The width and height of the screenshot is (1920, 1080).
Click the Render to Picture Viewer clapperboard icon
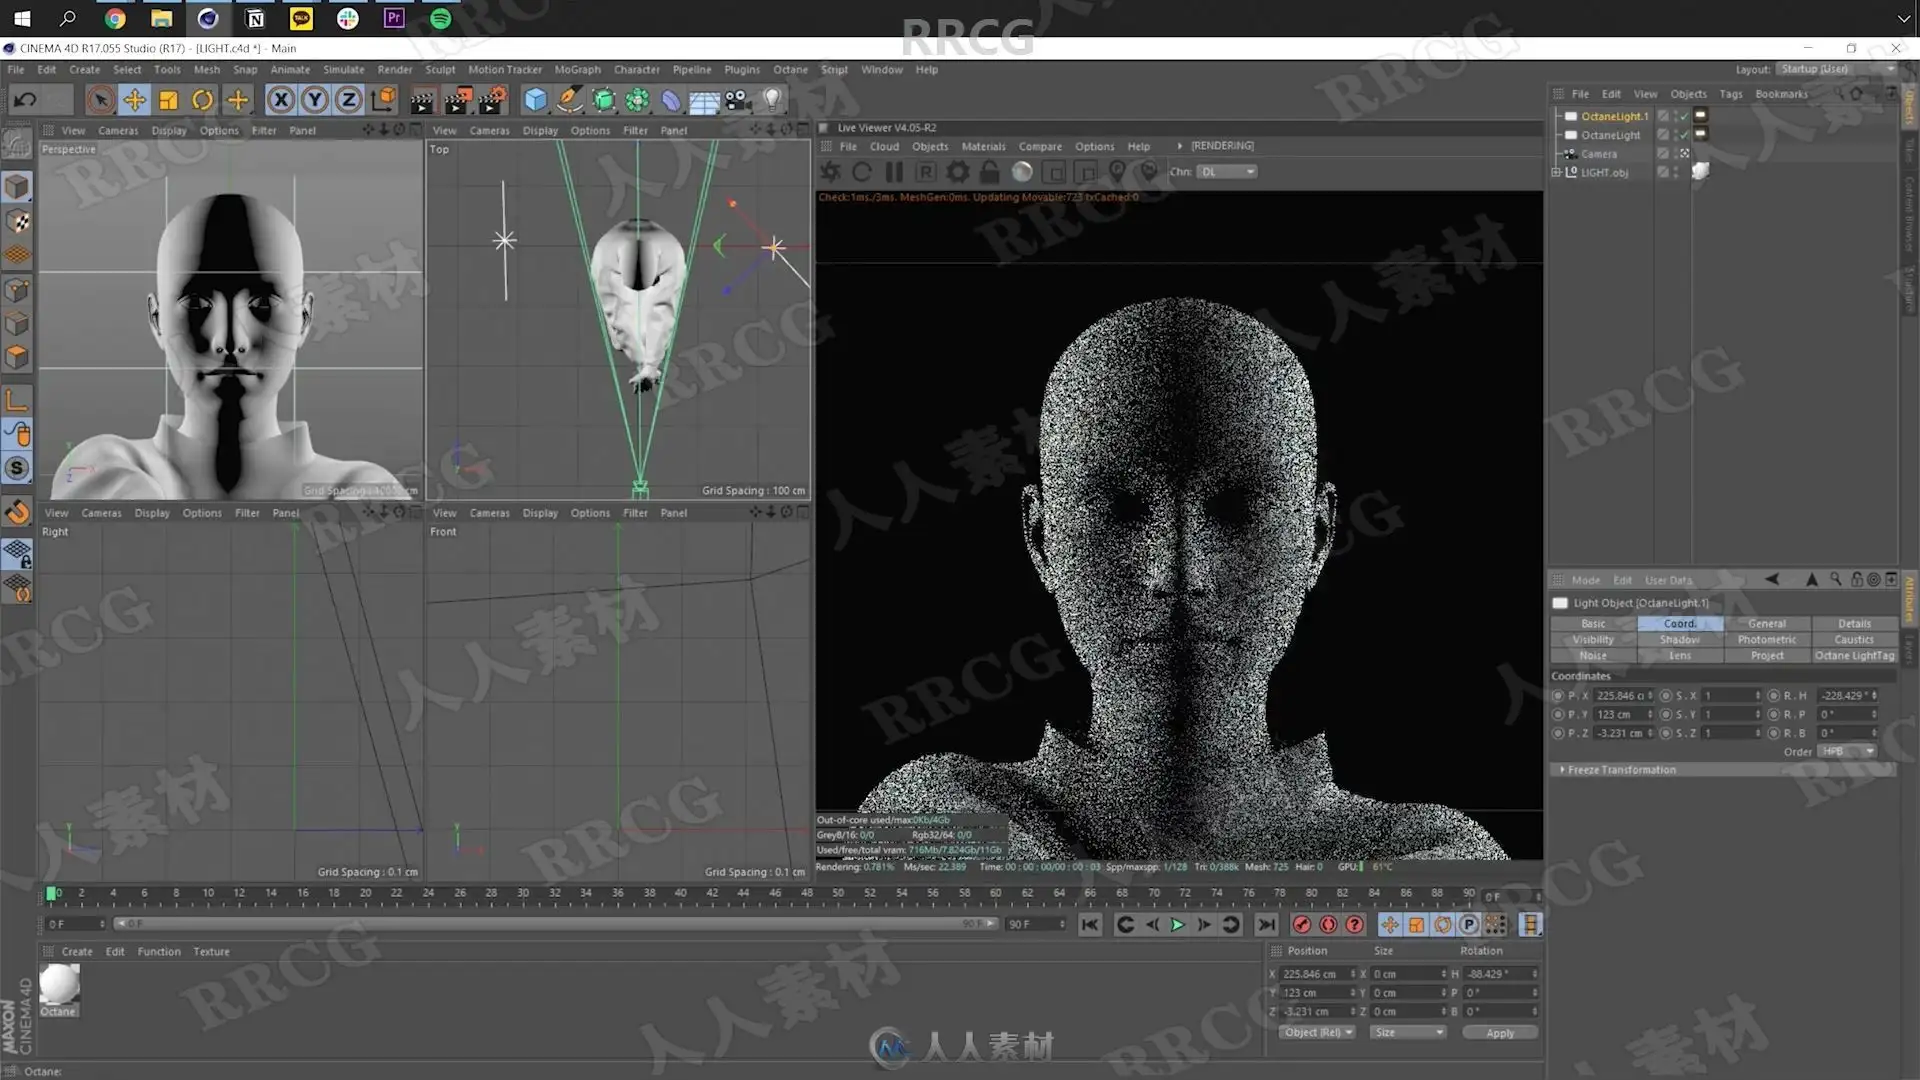[457, 99]
